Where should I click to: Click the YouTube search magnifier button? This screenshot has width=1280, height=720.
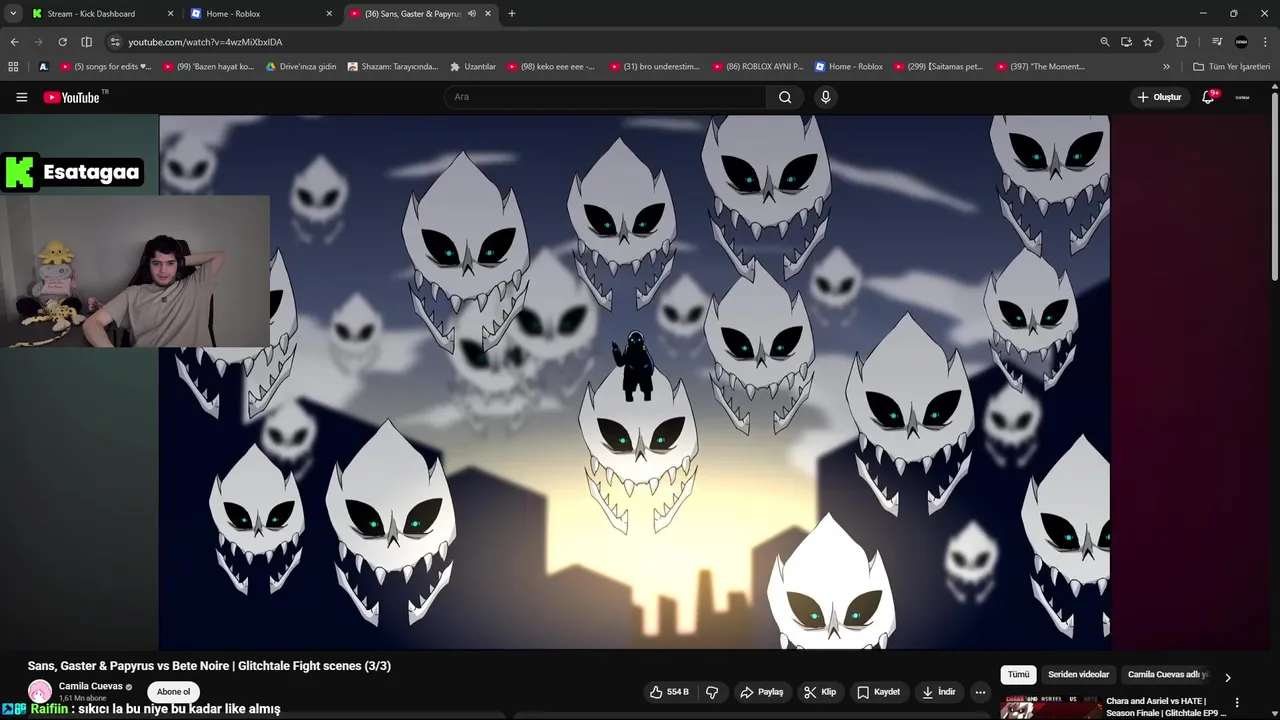point(785,97)
